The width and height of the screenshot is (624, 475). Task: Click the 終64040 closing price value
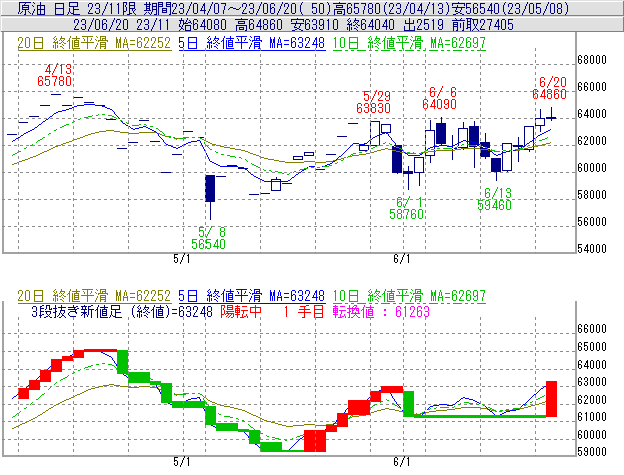pyautogui.click(x=370, y=25)
